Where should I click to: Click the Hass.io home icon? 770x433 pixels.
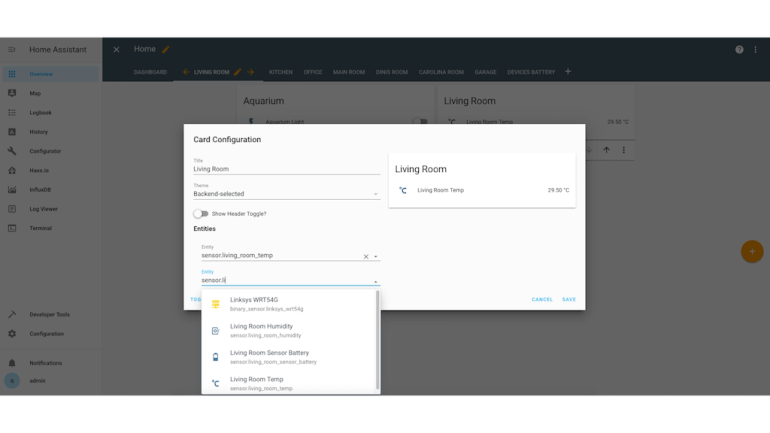point(12,170)
